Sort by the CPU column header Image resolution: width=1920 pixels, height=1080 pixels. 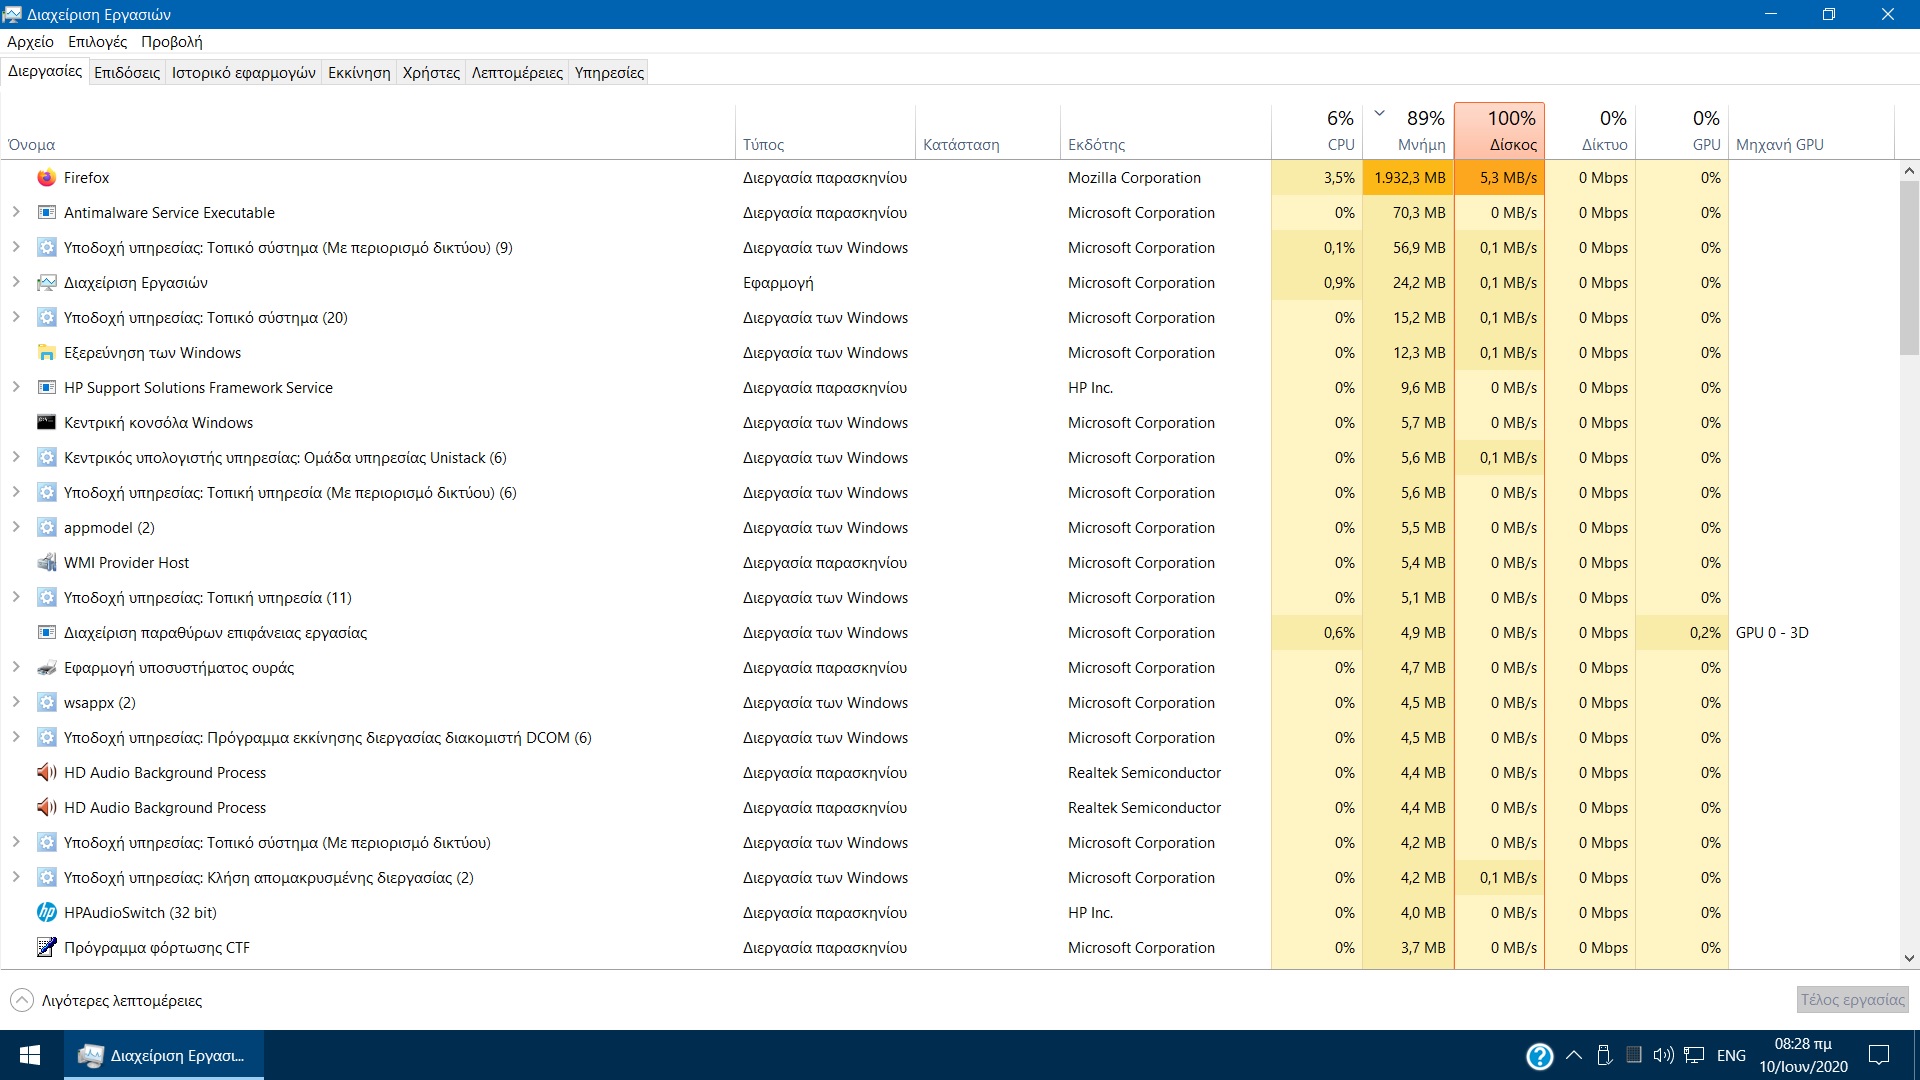pos(1317,131)
